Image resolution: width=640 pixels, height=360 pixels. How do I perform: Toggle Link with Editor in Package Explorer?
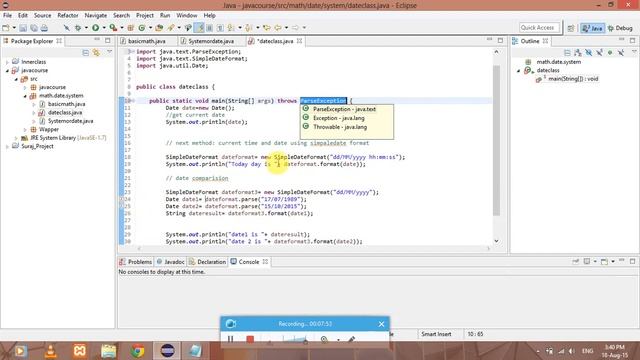(x=96, y=53)
